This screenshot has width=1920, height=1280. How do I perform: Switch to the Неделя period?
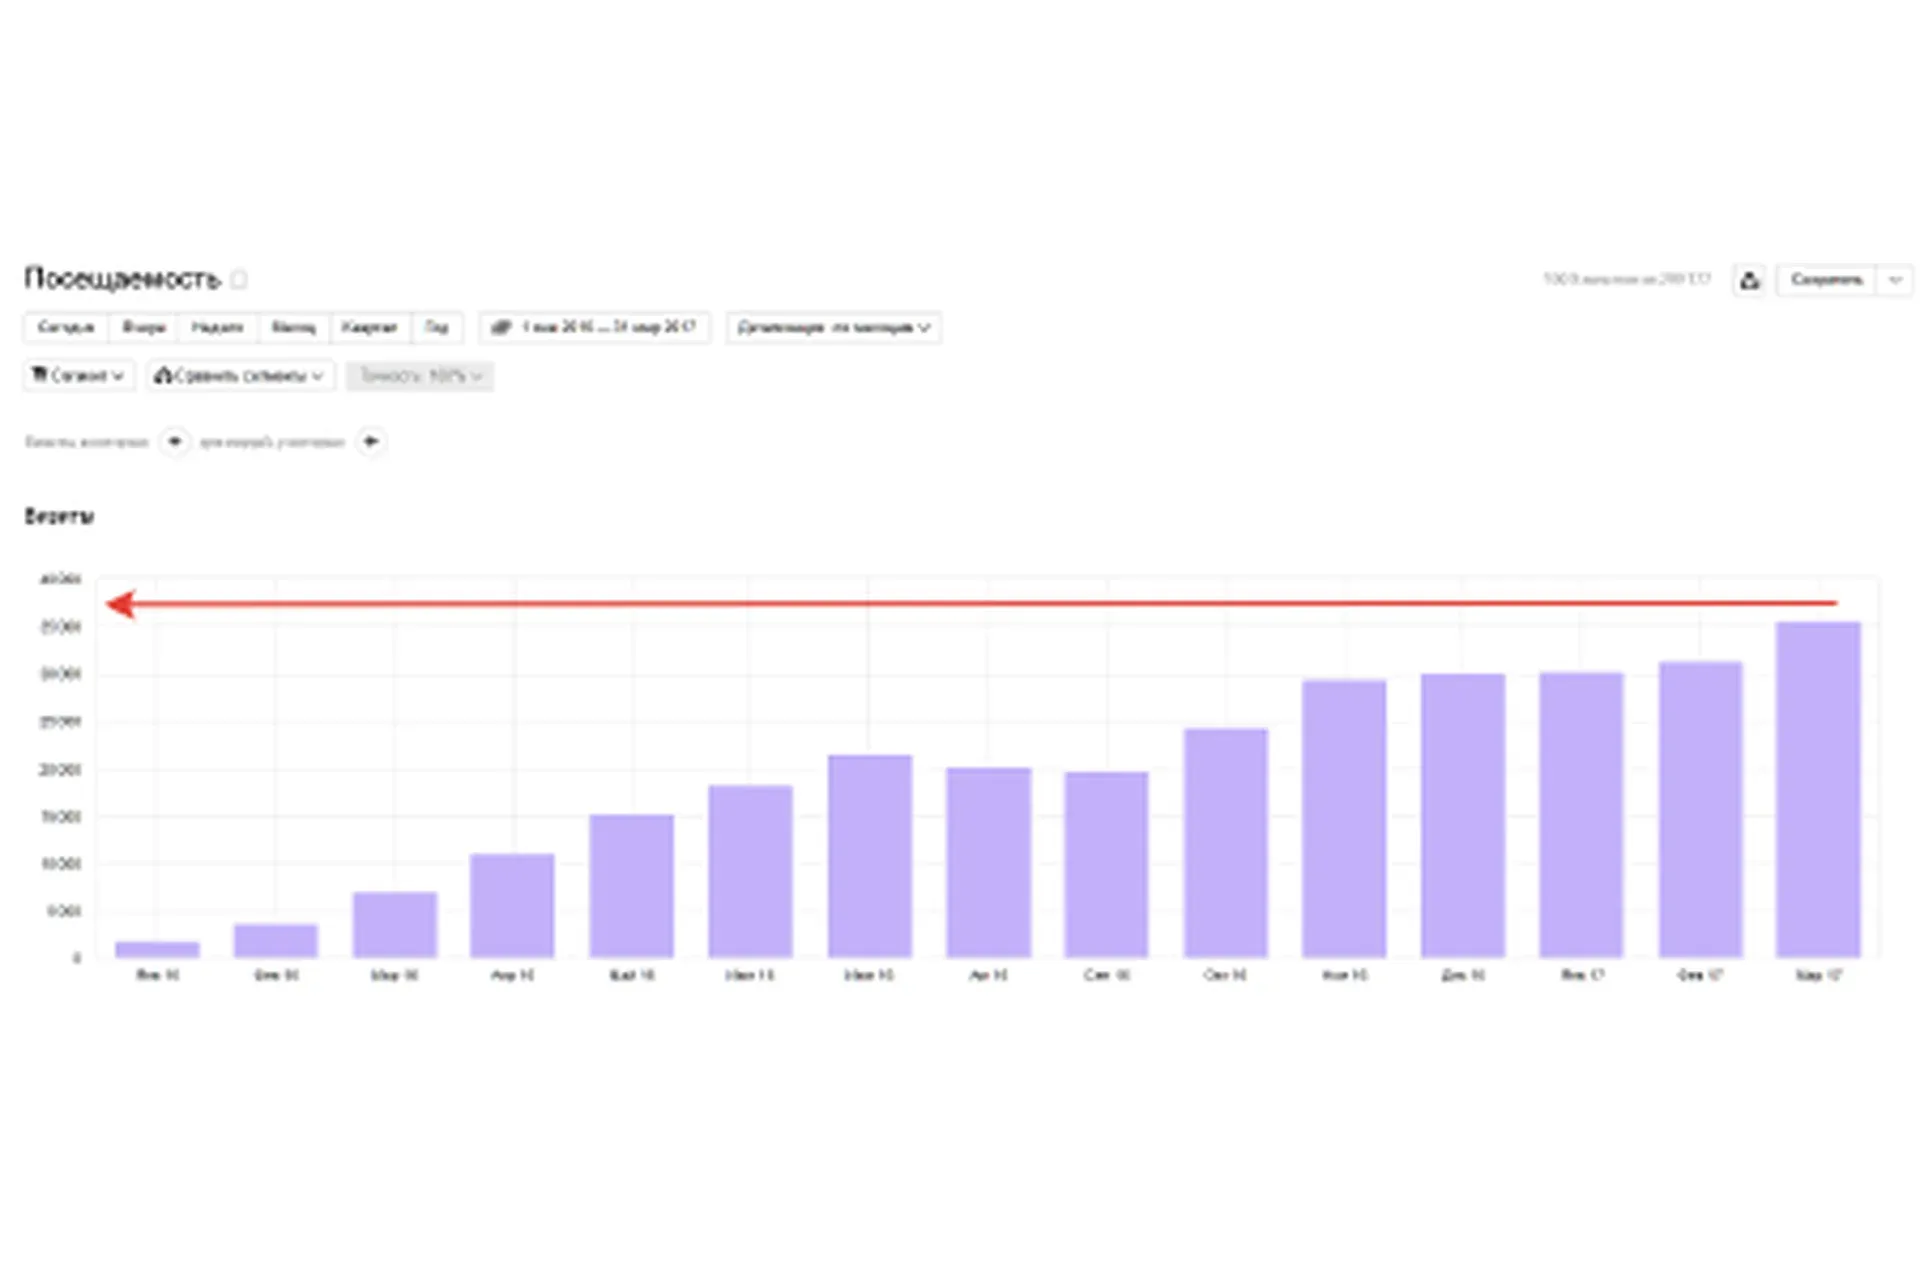[218, 327]
